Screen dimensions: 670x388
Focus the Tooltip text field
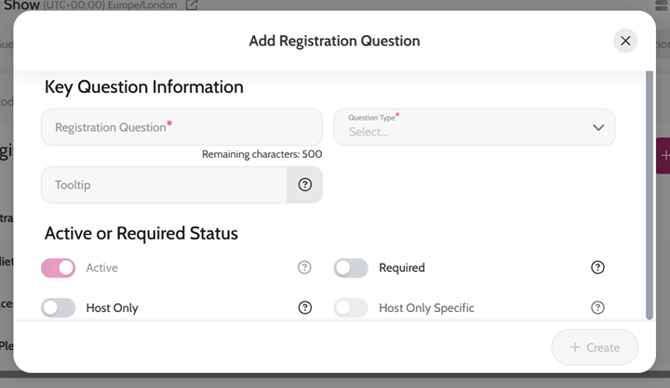tap(164, 185)
